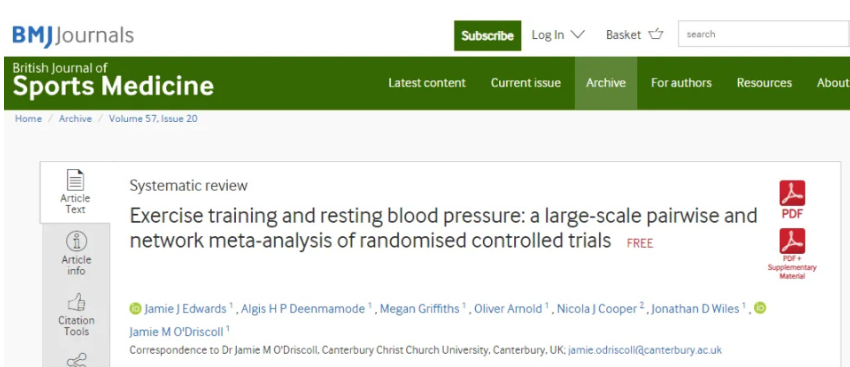Open Volume 57, Issue 20 breadcrumb
Image resolution: width=850 pixels, height=367 pixels.
(153, 119)
